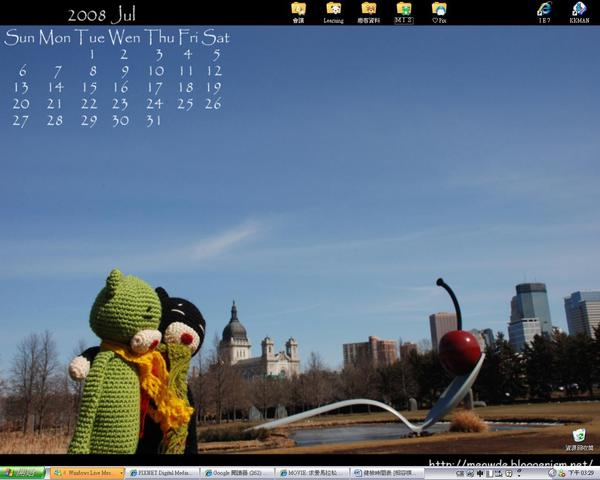
Task: Open the Windows Live Messenger taskbar group arrow
Action: [x=121, y=473]
